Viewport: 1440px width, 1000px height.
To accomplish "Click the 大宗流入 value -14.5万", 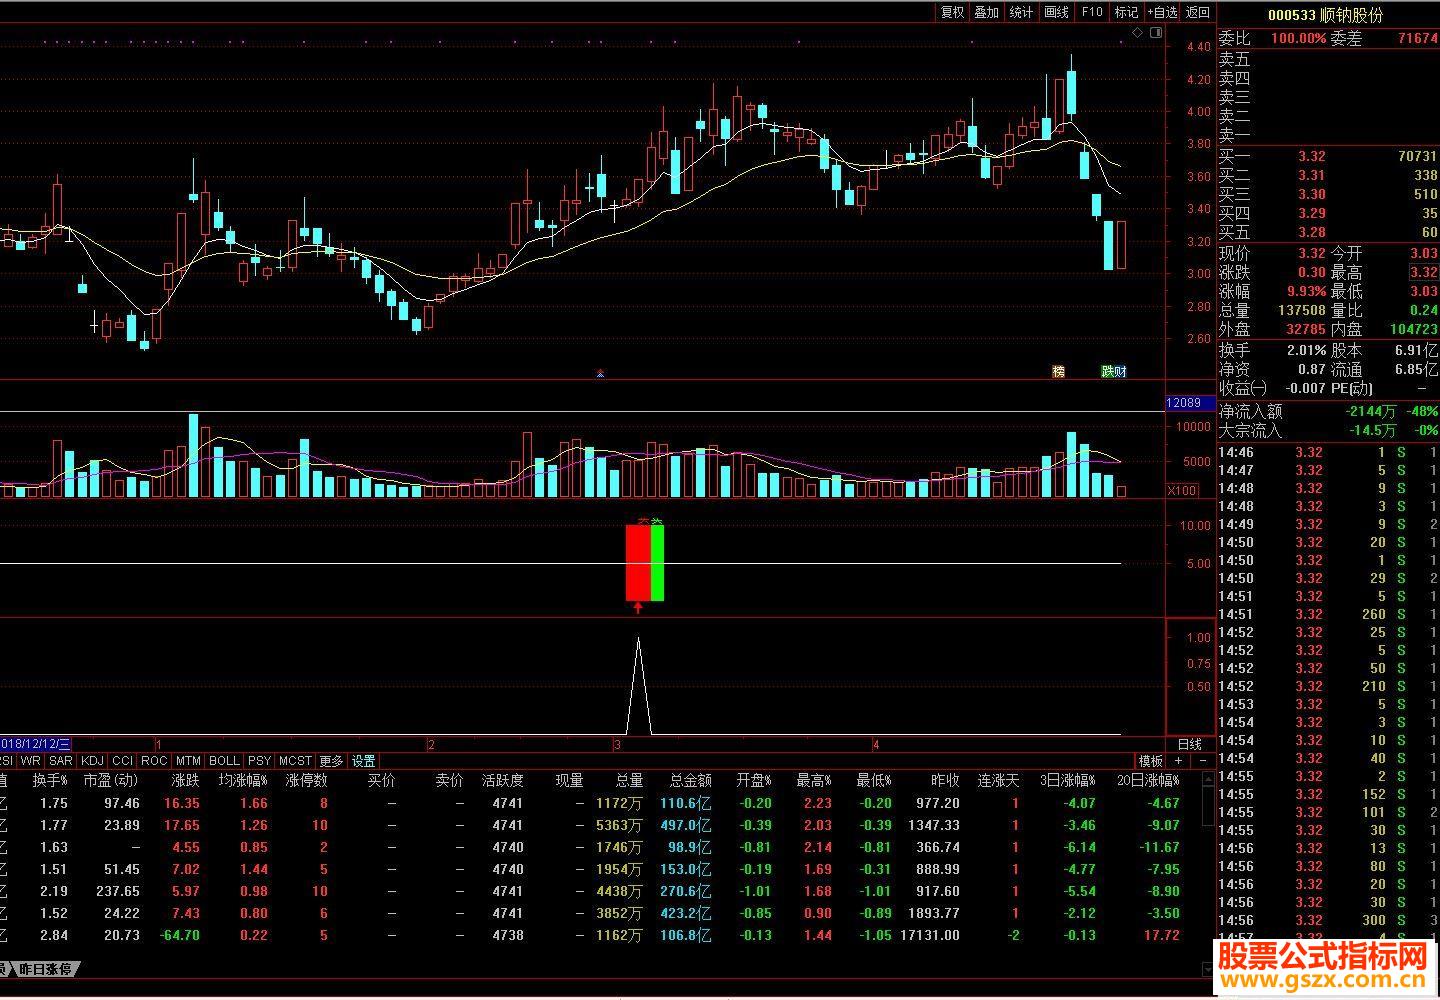I will [x=1372, y=430].
